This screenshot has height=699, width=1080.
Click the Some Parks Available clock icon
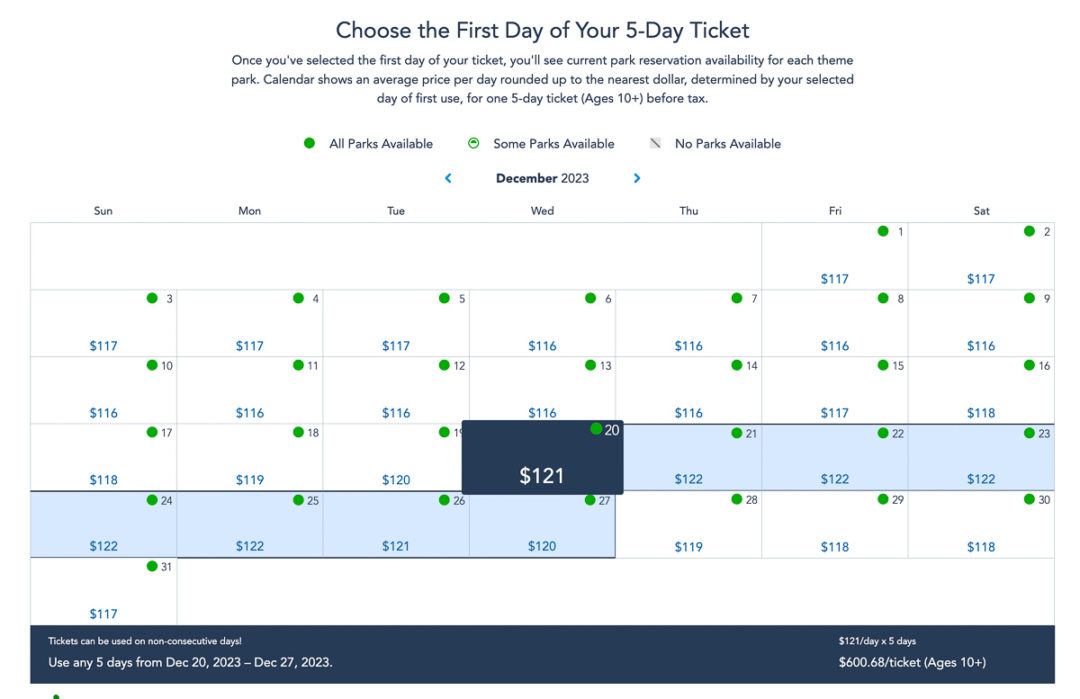click(x=473, y=143)
